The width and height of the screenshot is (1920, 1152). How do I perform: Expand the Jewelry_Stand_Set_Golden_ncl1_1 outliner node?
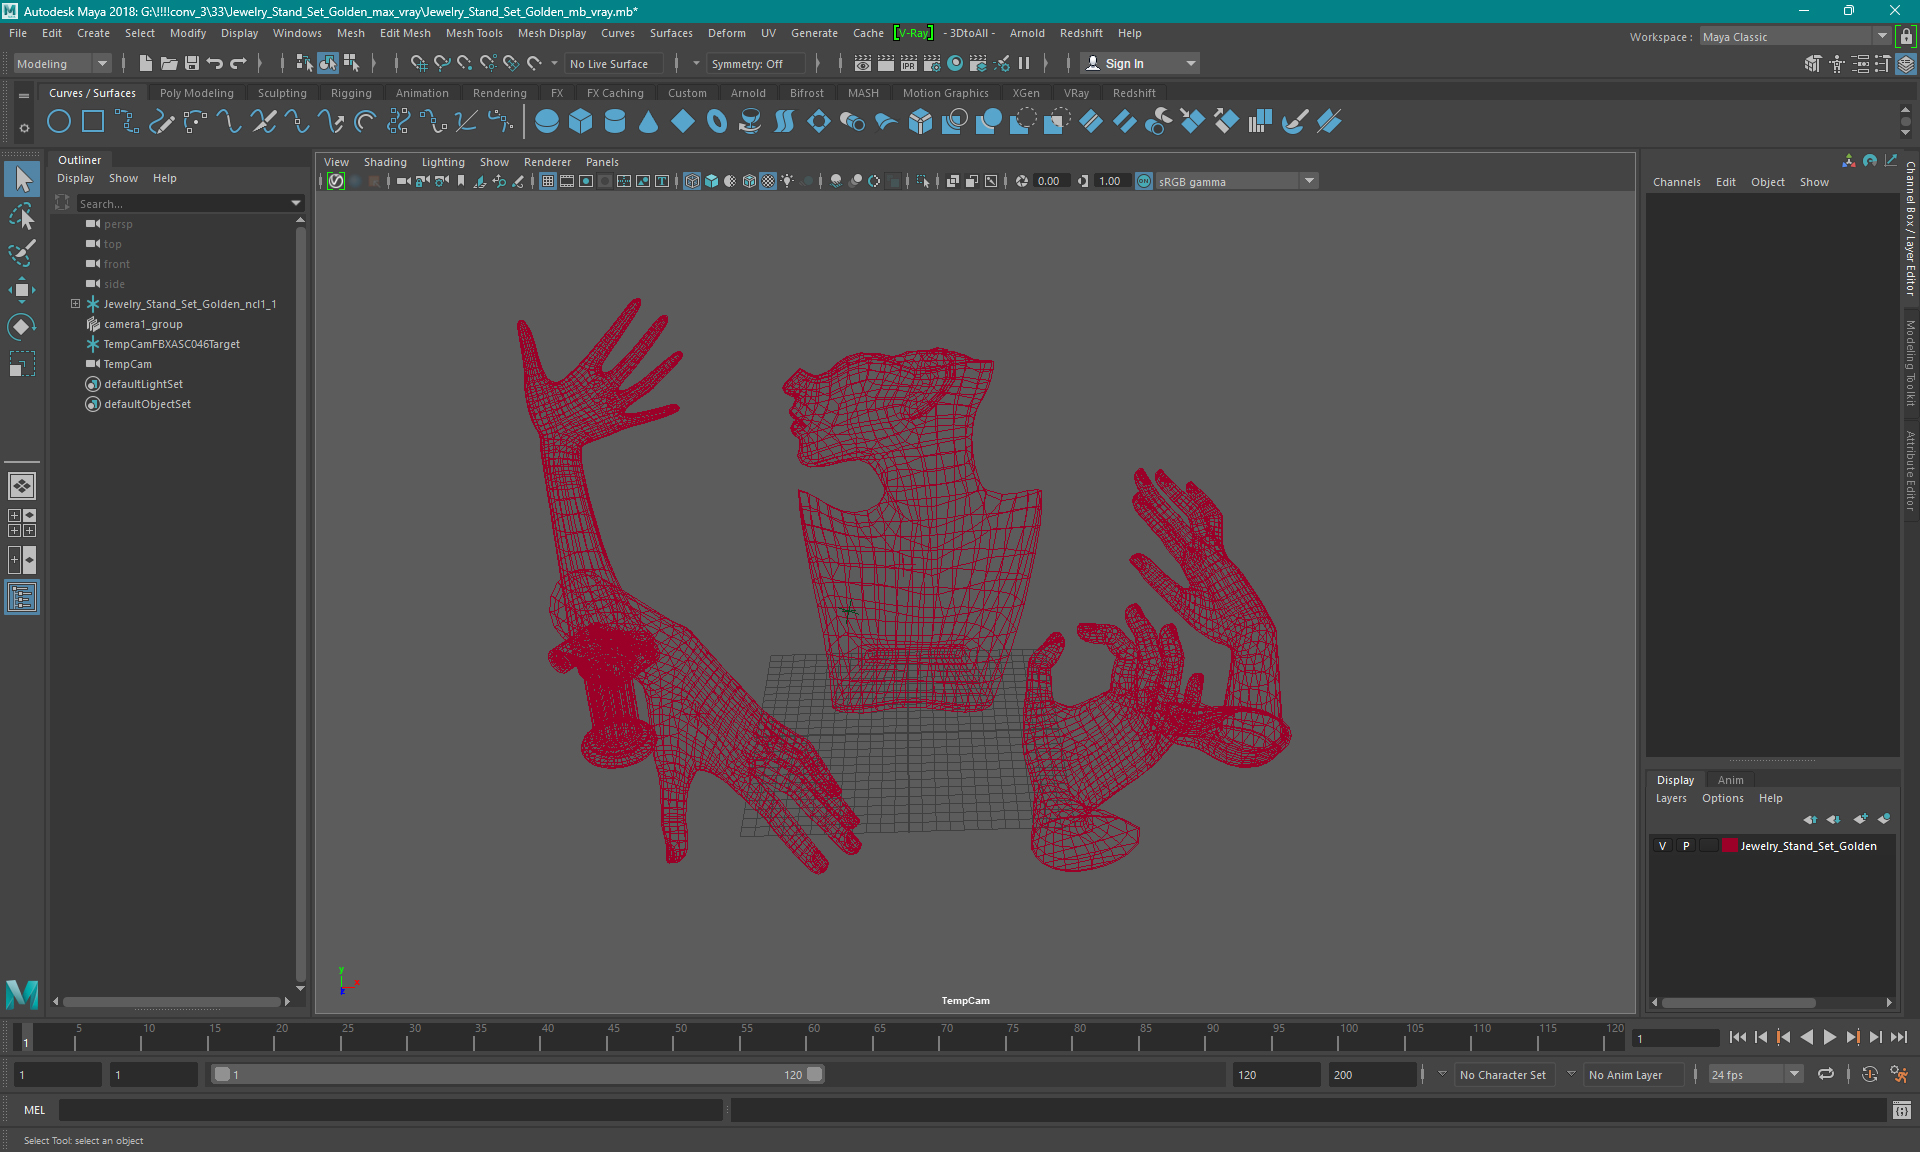[75, 304]
